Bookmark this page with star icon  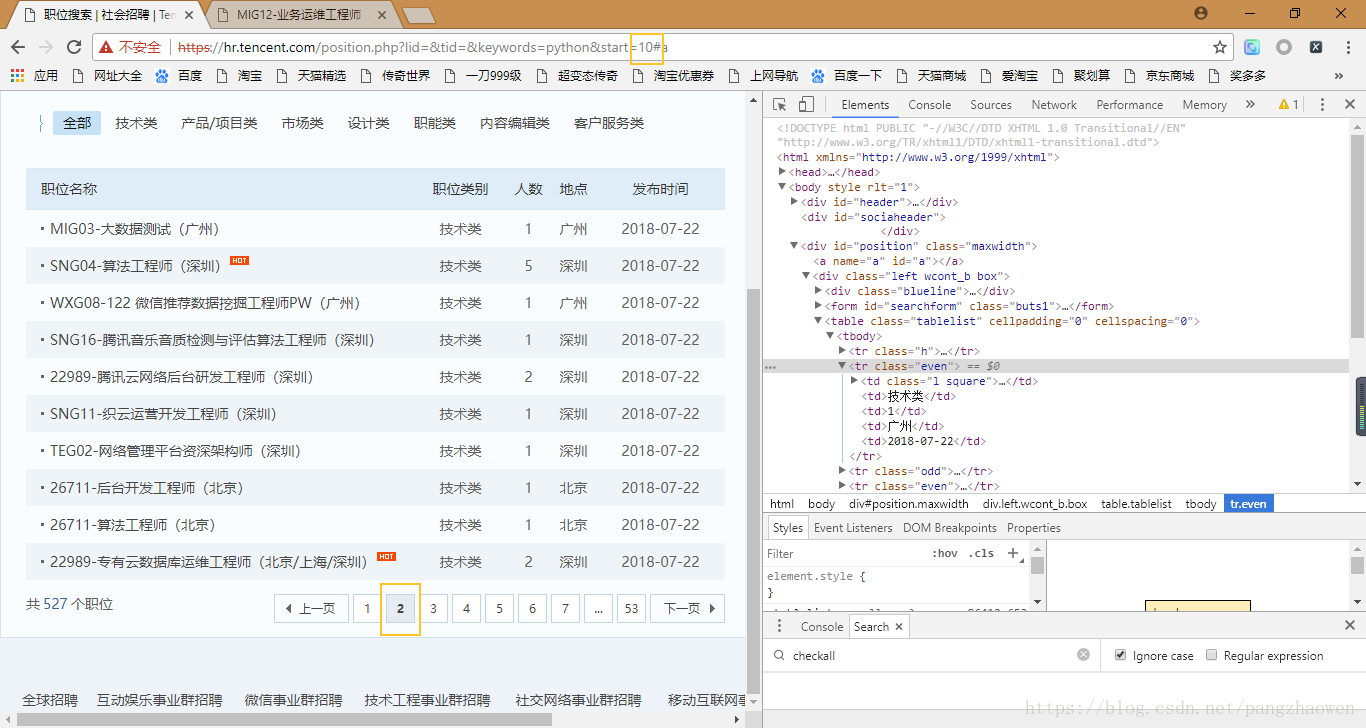[1220, 47]
